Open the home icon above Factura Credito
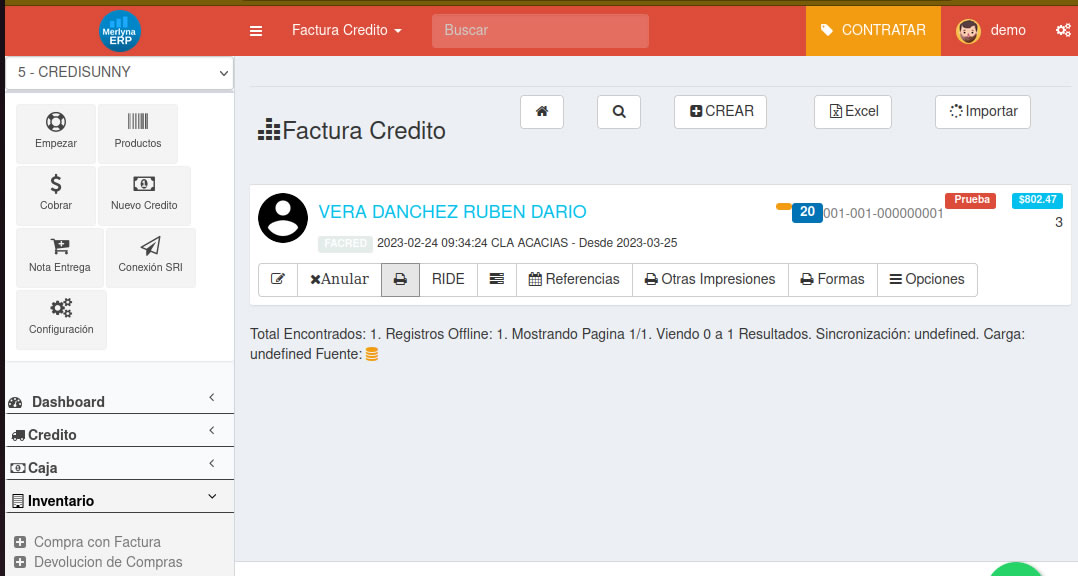The image size is (1078, 576). [541, 112]
